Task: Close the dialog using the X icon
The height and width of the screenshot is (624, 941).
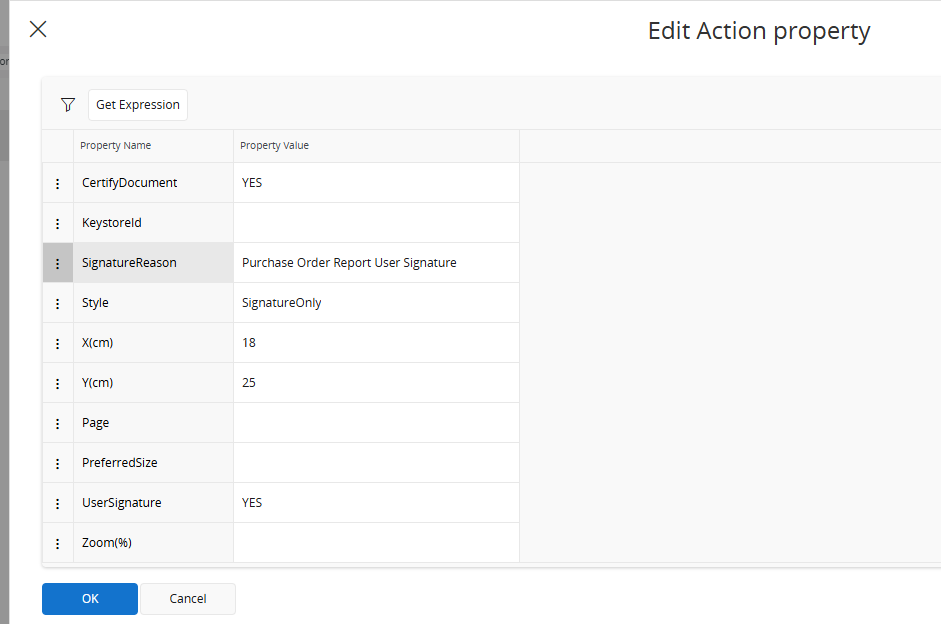Action: tap(38, 29)
